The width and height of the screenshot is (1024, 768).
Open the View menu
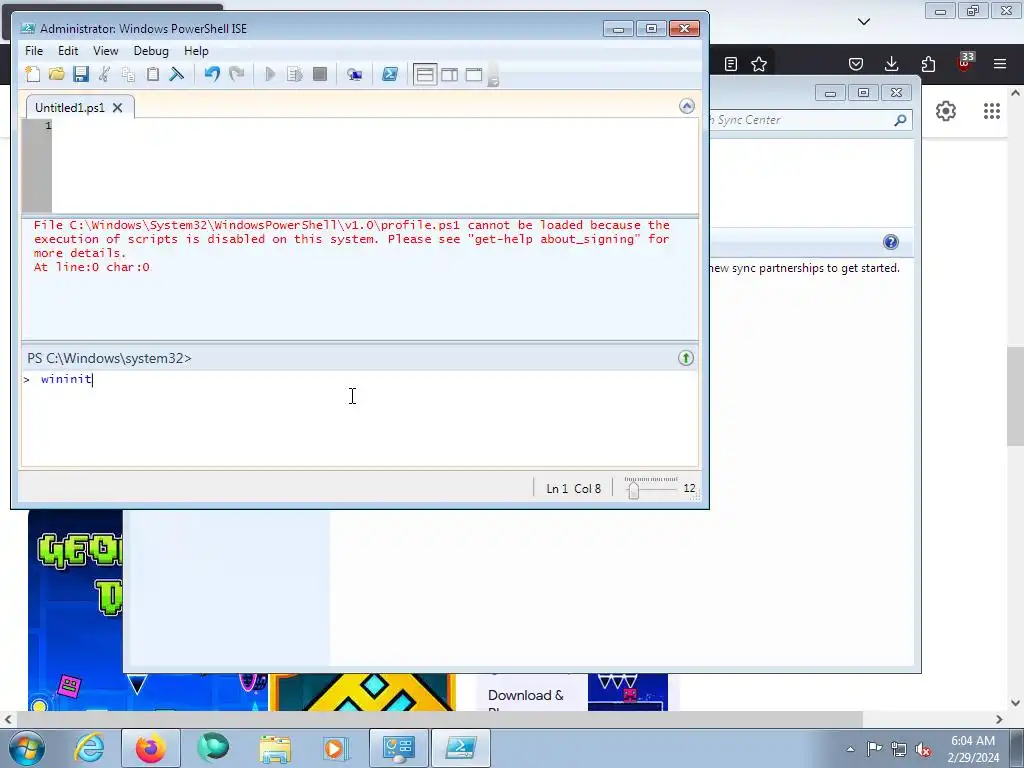tap(106, 51)
